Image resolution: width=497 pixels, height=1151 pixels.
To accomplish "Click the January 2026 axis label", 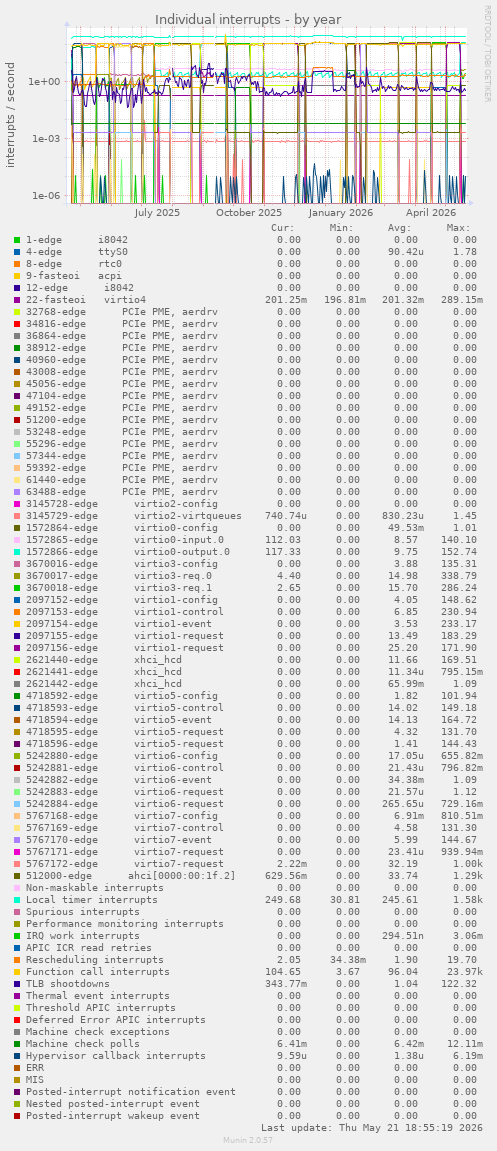I will (x=341, y=212).
